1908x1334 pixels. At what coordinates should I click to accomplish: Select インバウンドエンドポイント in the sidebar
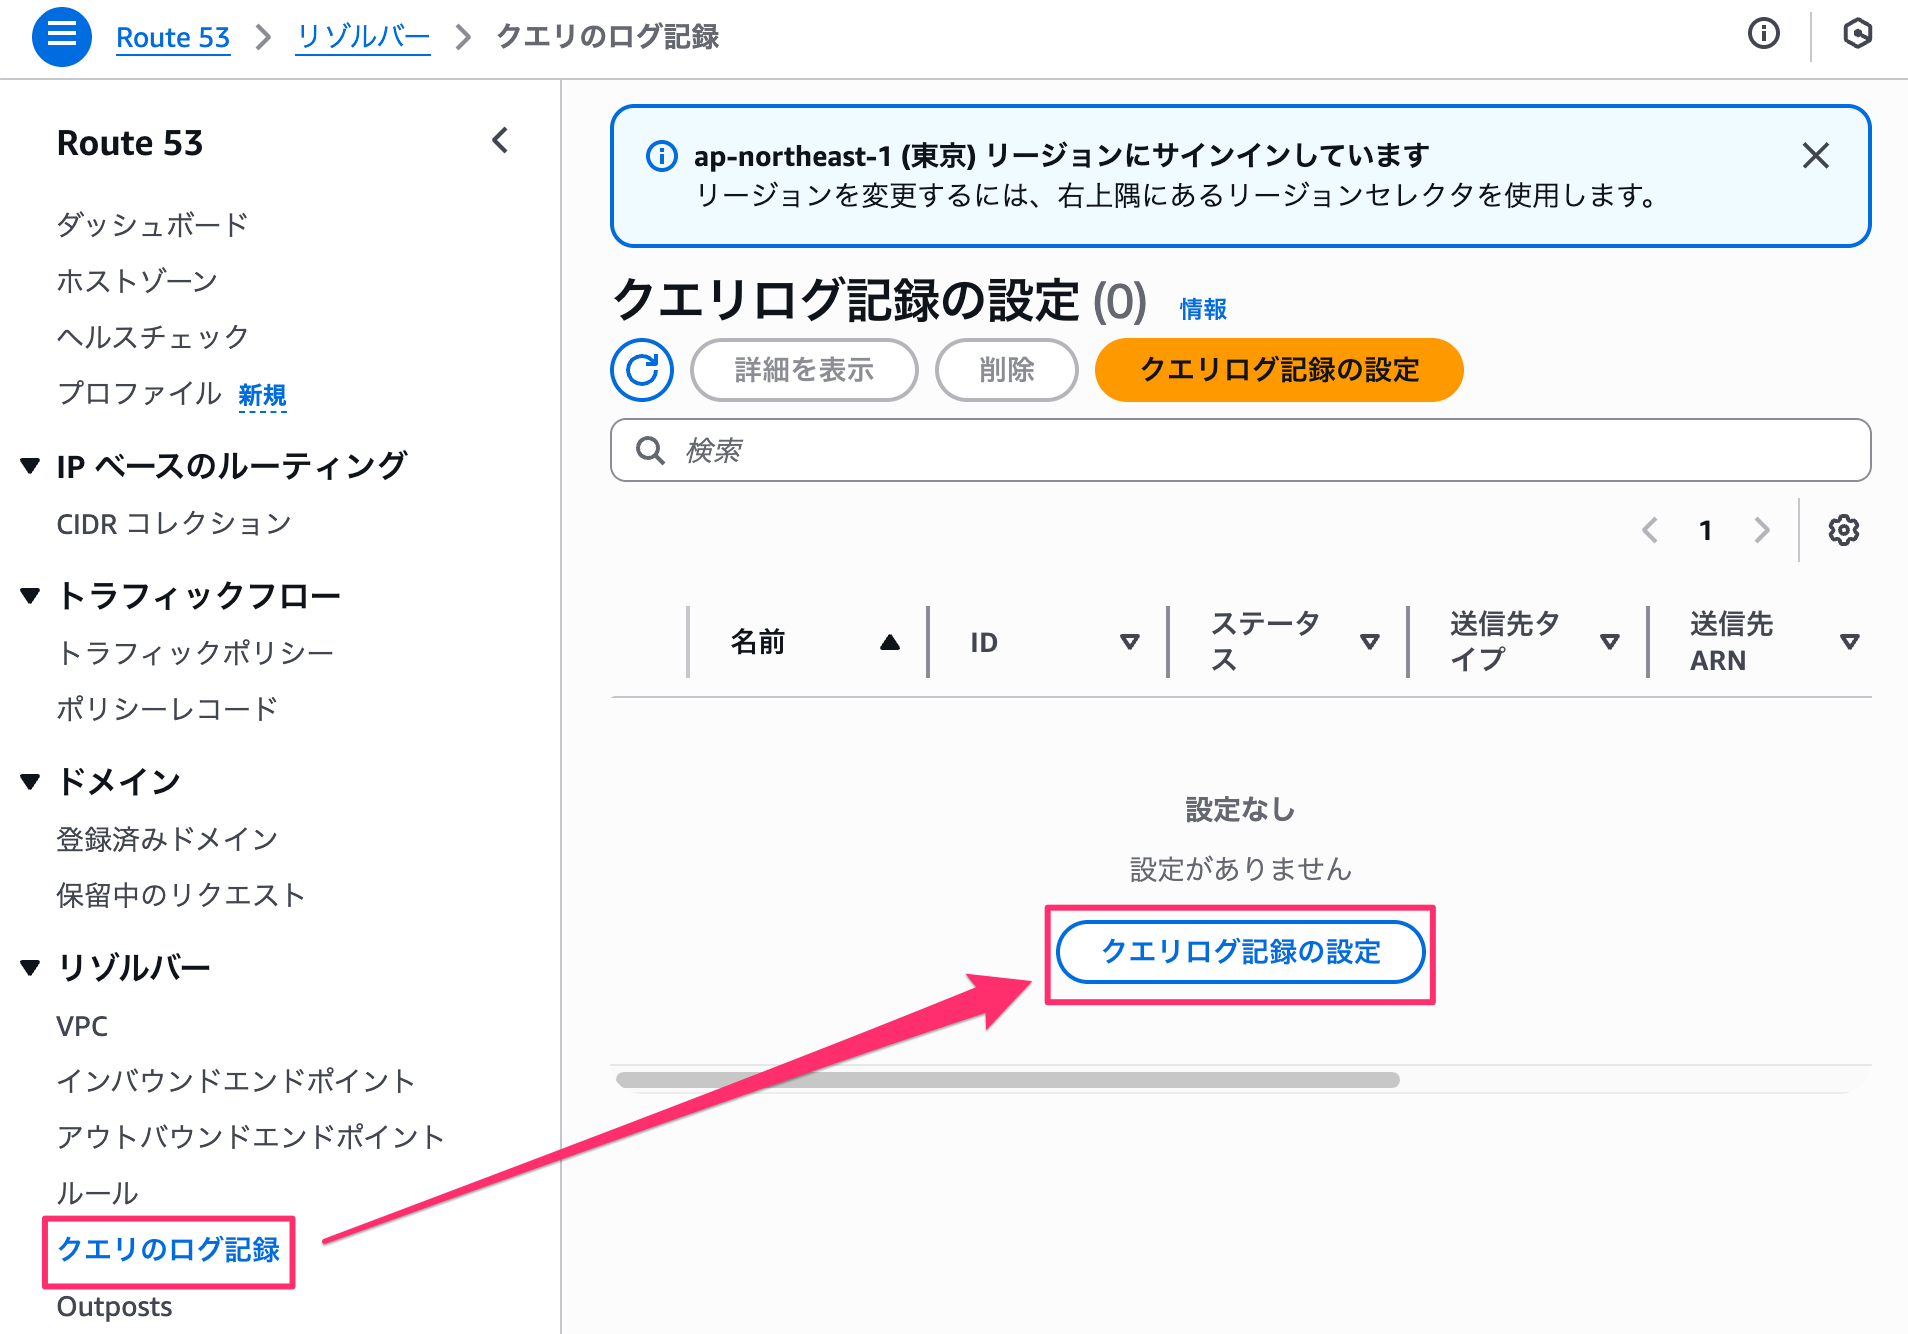point(235,1081)
